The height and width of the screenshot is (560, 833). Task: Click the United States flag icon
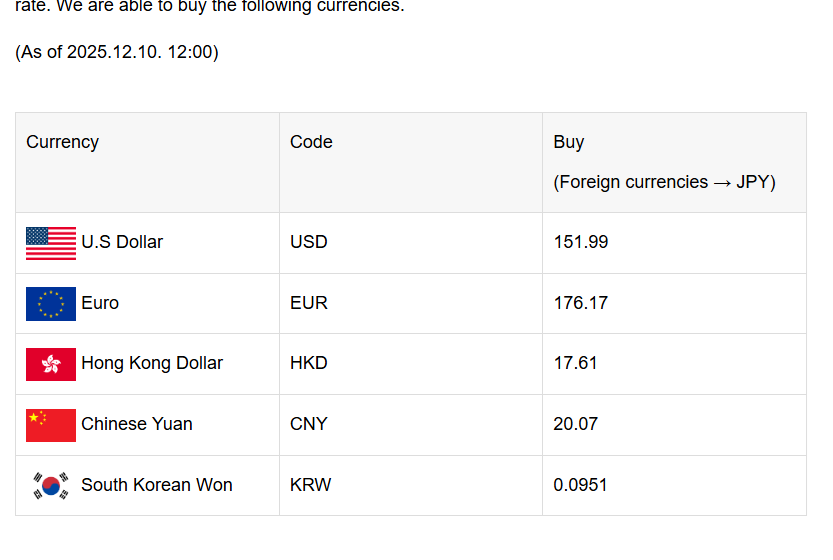tap(51, 243)
